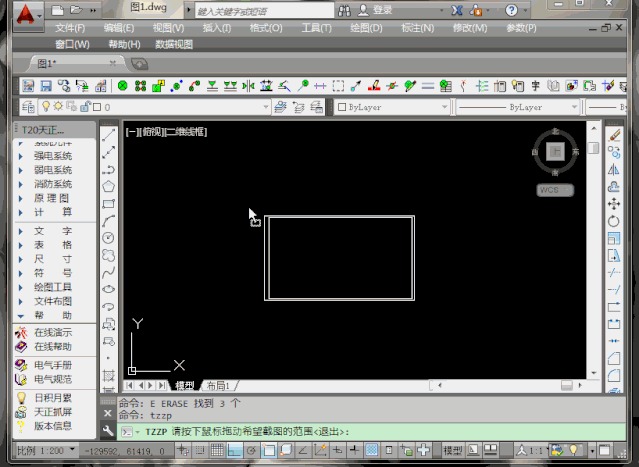The image size is (639, 467).
Task: Click the Copy objects tool
Action: (614, 152)
